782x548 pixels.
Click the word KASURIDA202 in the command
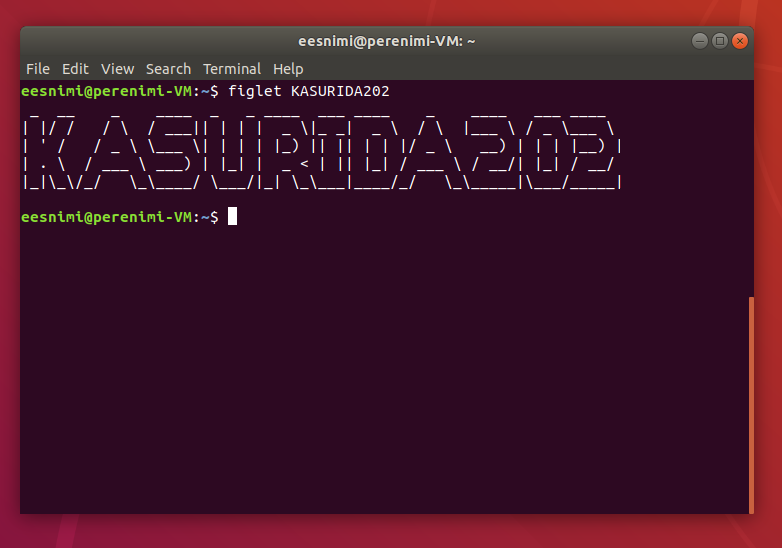(339, 92)
